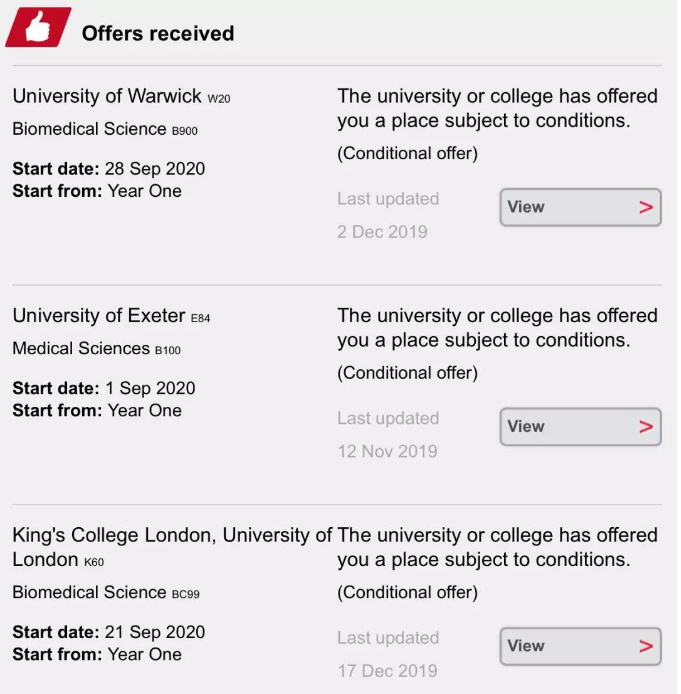Click the last updated 12 Nov 2019 text
Screen dimensions: 681x694
[388, 451]
